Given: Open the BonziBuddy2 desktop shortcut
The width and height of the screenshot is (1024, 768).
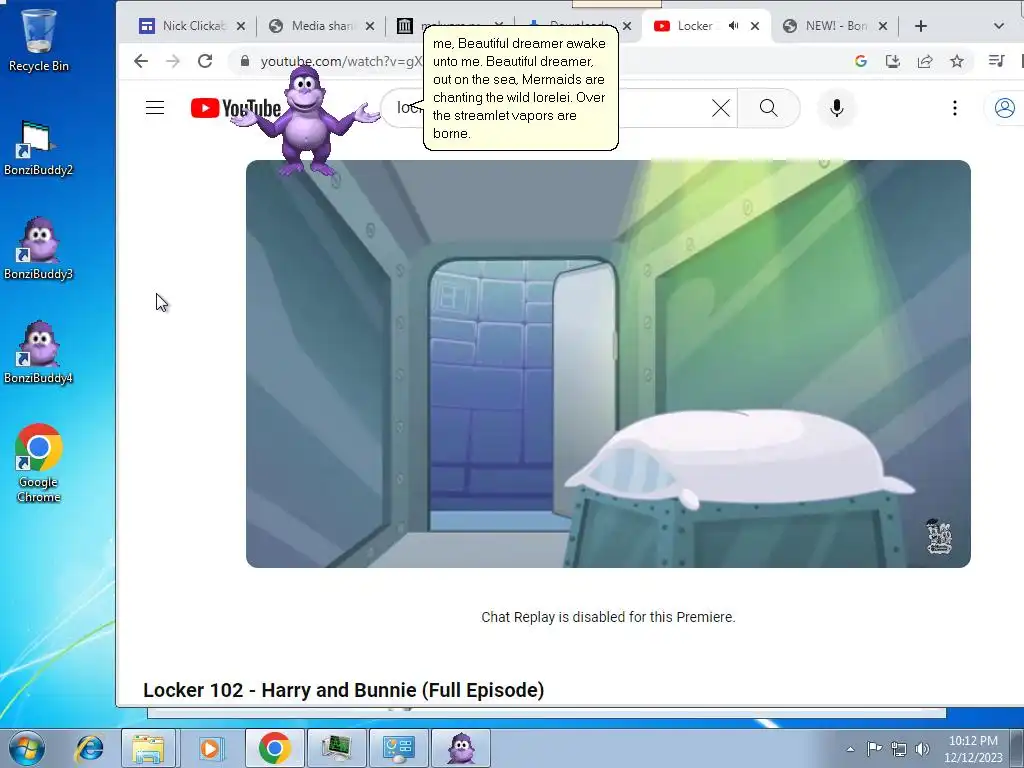Looking at the screenshot, I should 38,149.
